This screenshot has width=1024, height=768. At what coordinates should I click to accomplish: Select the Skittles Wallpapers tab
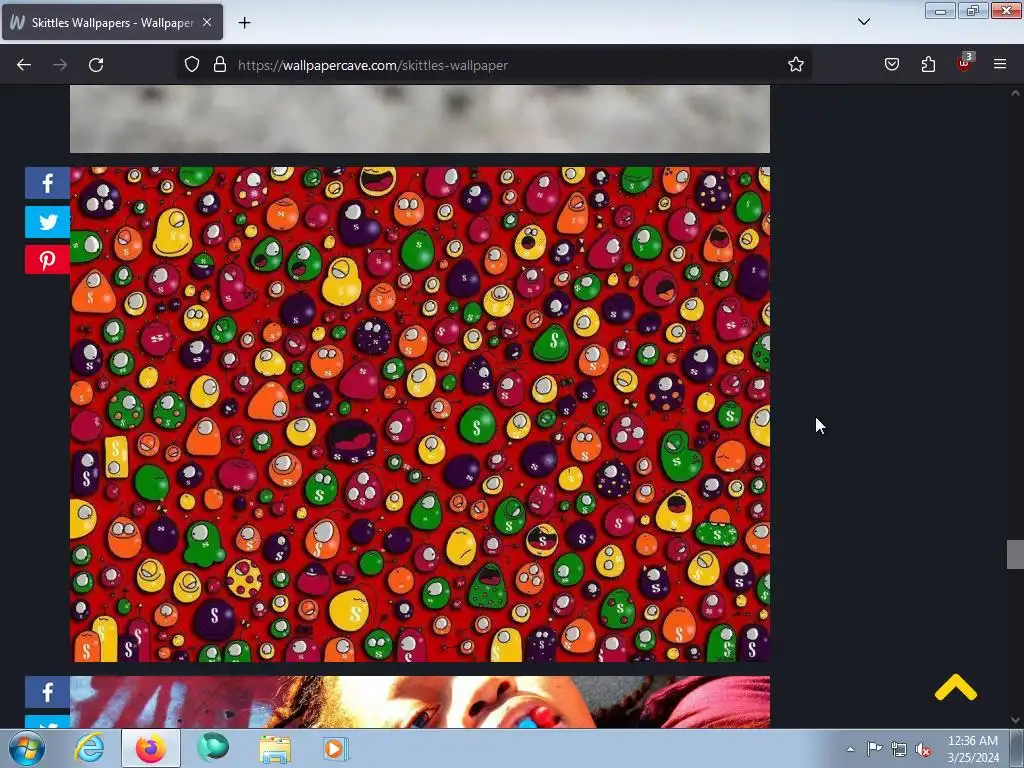point(112,22)
